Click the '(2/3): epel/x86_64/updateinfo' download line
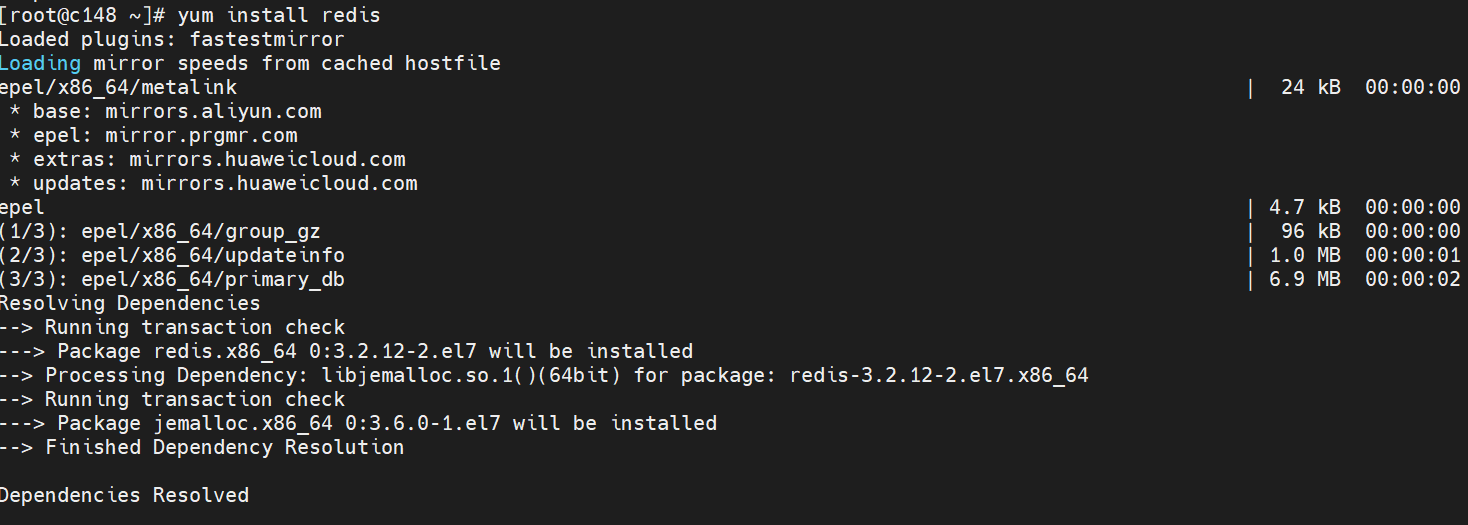Viewport: 1468px width, 525px height. pyautogui.click(x=172, y=255)
